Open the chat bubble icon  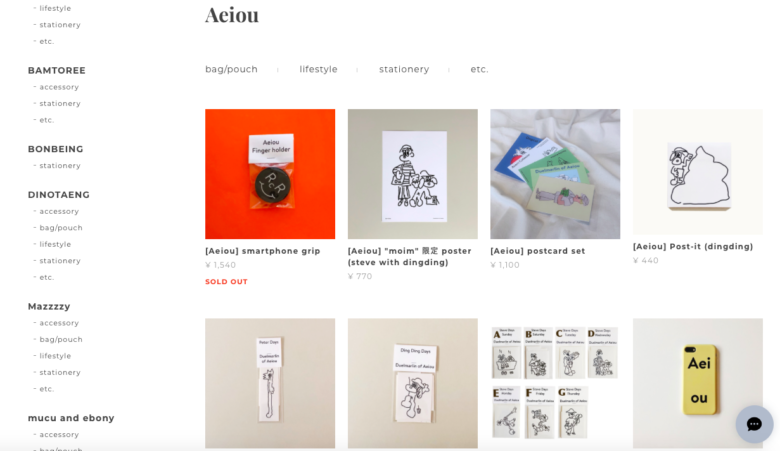(x=754, y=424)
